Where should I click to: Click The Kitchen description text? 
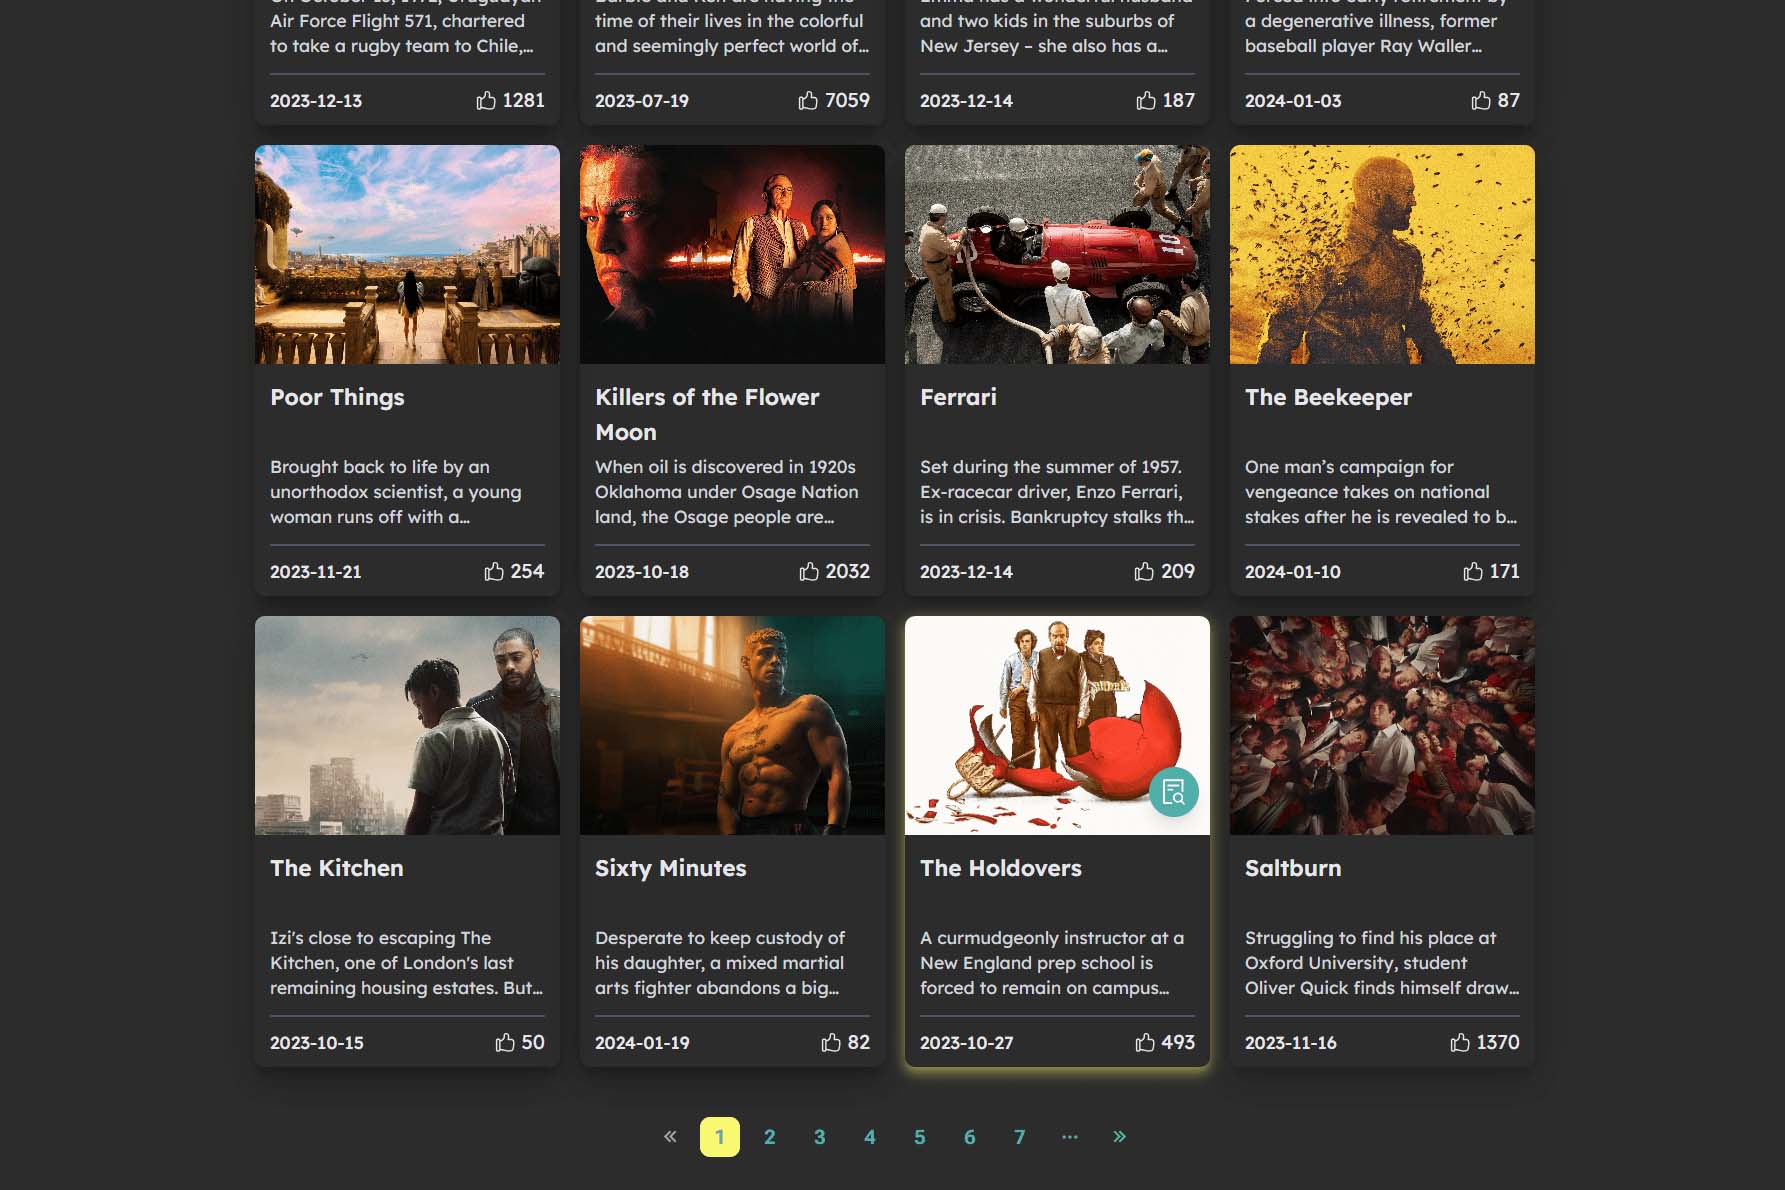point(406,963)
